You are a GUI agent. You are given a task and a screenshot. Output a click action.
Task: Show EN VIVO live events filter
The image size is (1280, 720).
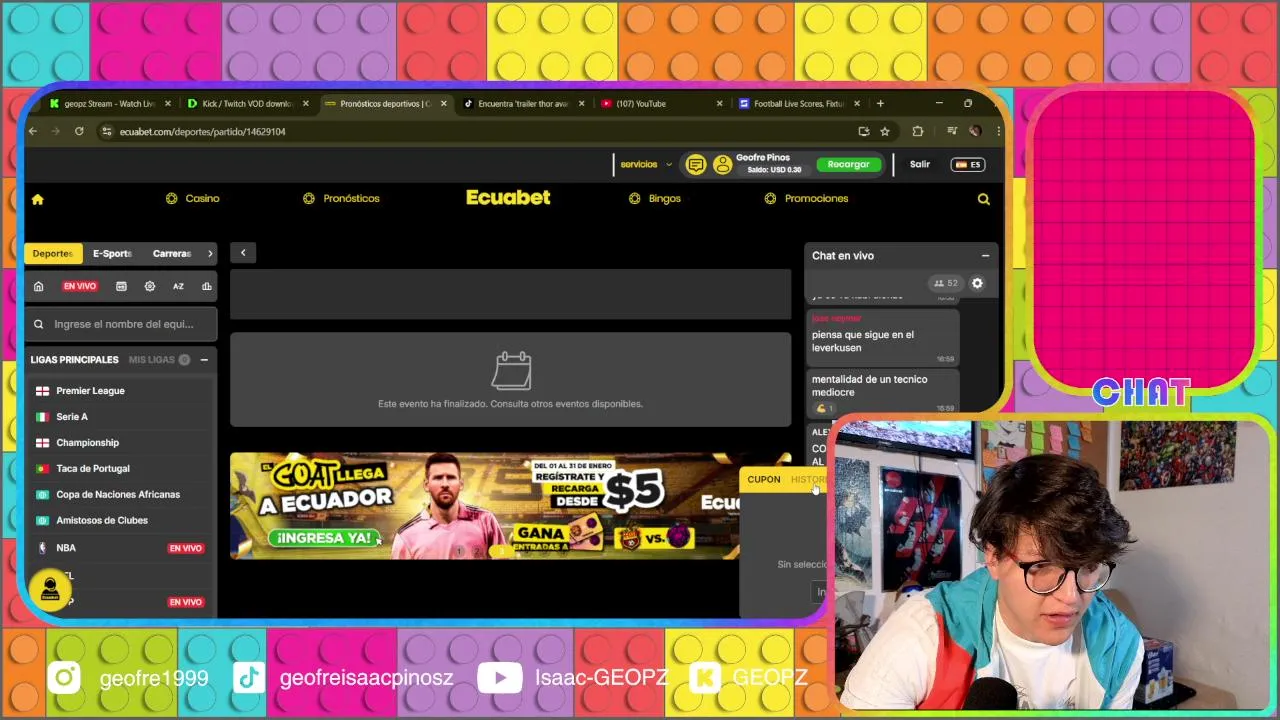[80, 286]
